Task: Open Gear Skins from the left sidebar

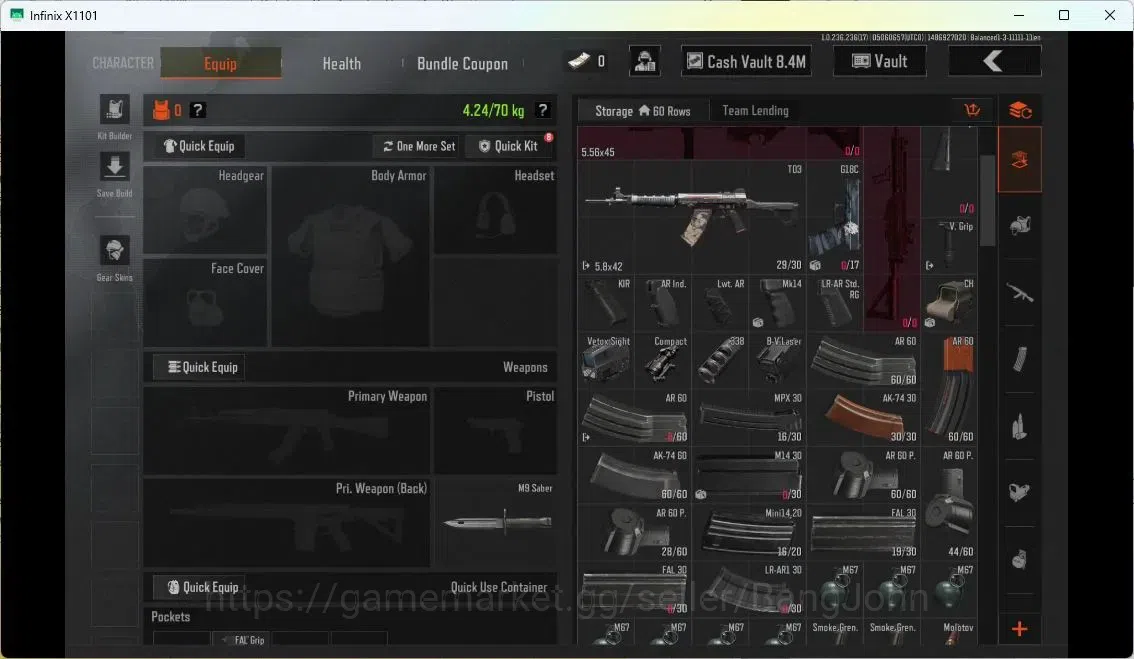Action: click(x=114, y=251)
